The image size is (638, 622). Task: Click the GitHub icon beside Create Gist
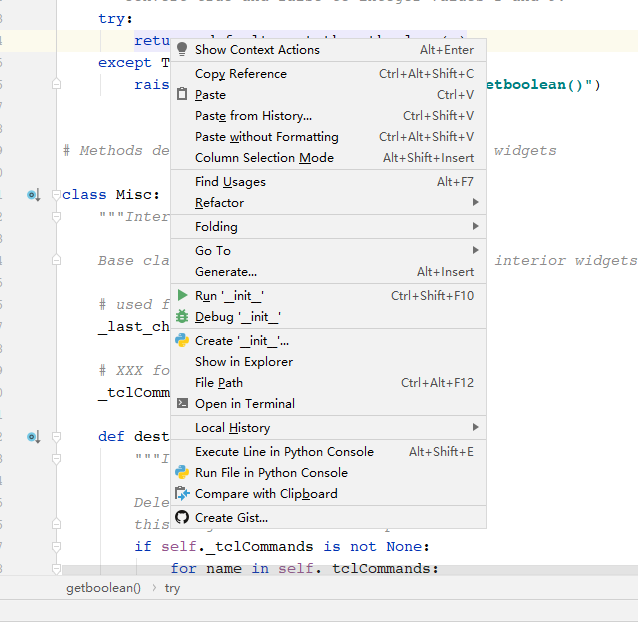point(182,517)
